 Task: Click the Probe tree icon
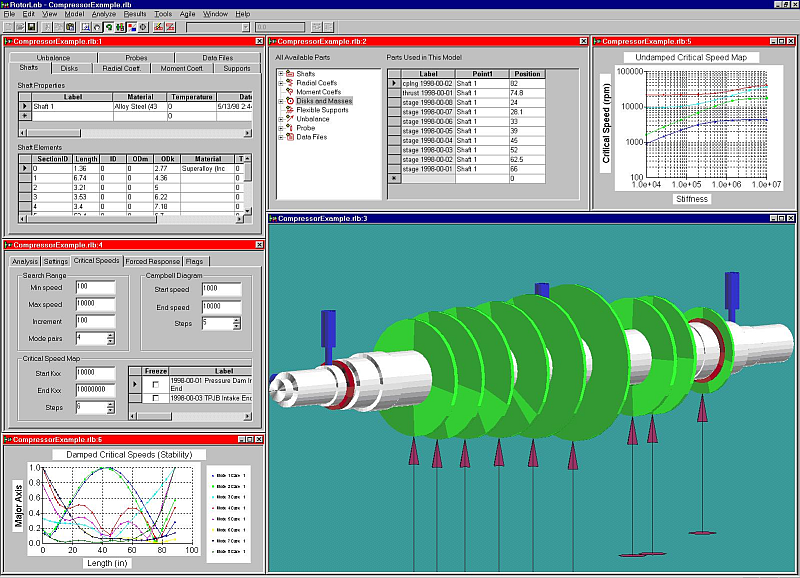pos(290,128)
